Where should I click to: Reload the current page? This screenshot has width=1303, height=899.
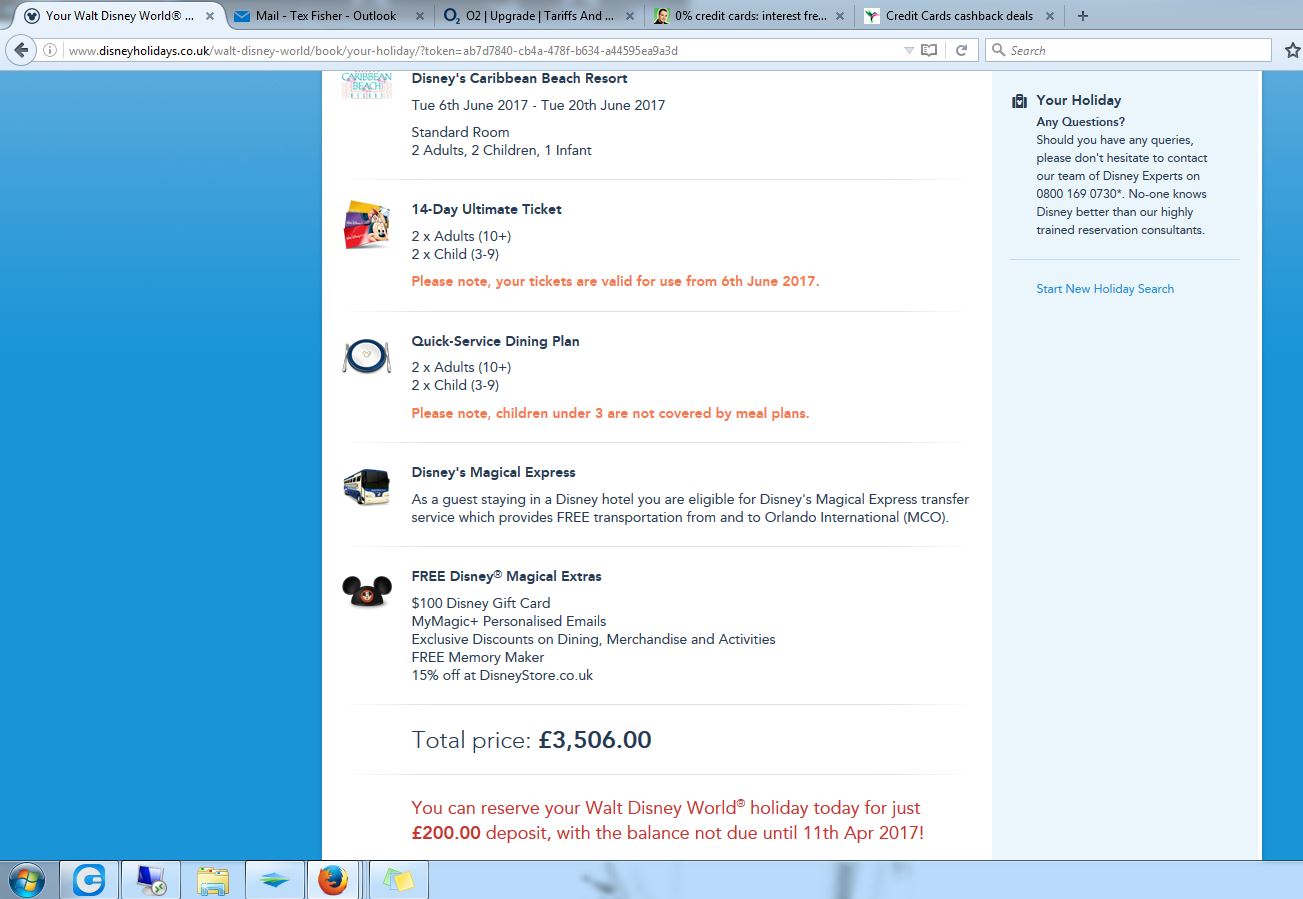click(x=961, y=50)
